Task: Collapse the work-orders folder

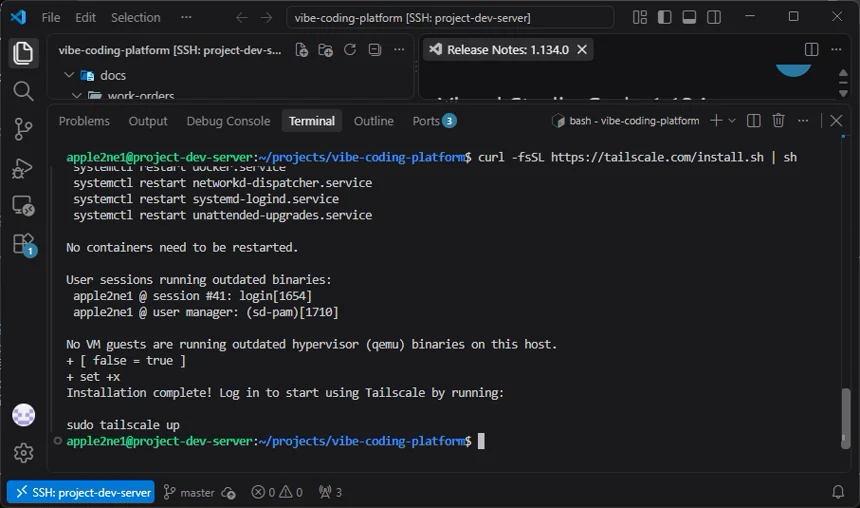Action: [x=77, y=95]
